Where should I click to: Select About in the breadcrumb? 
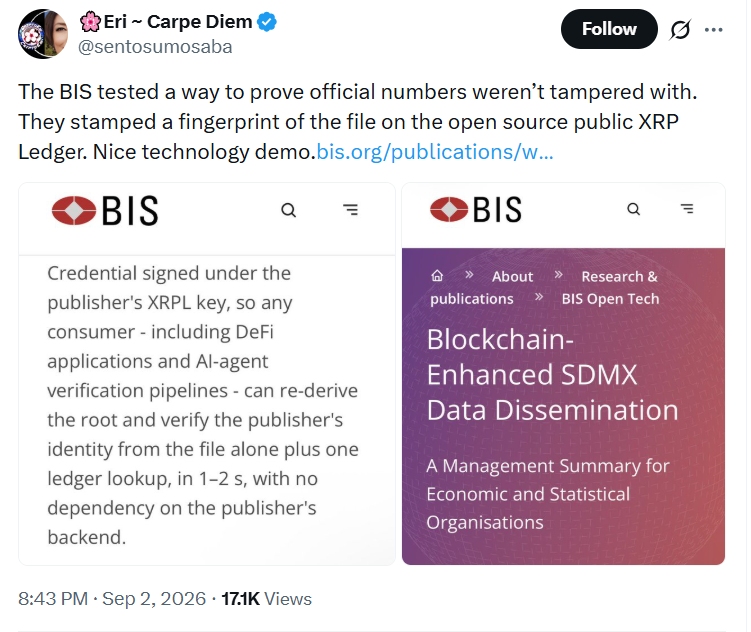pos(512,276)
